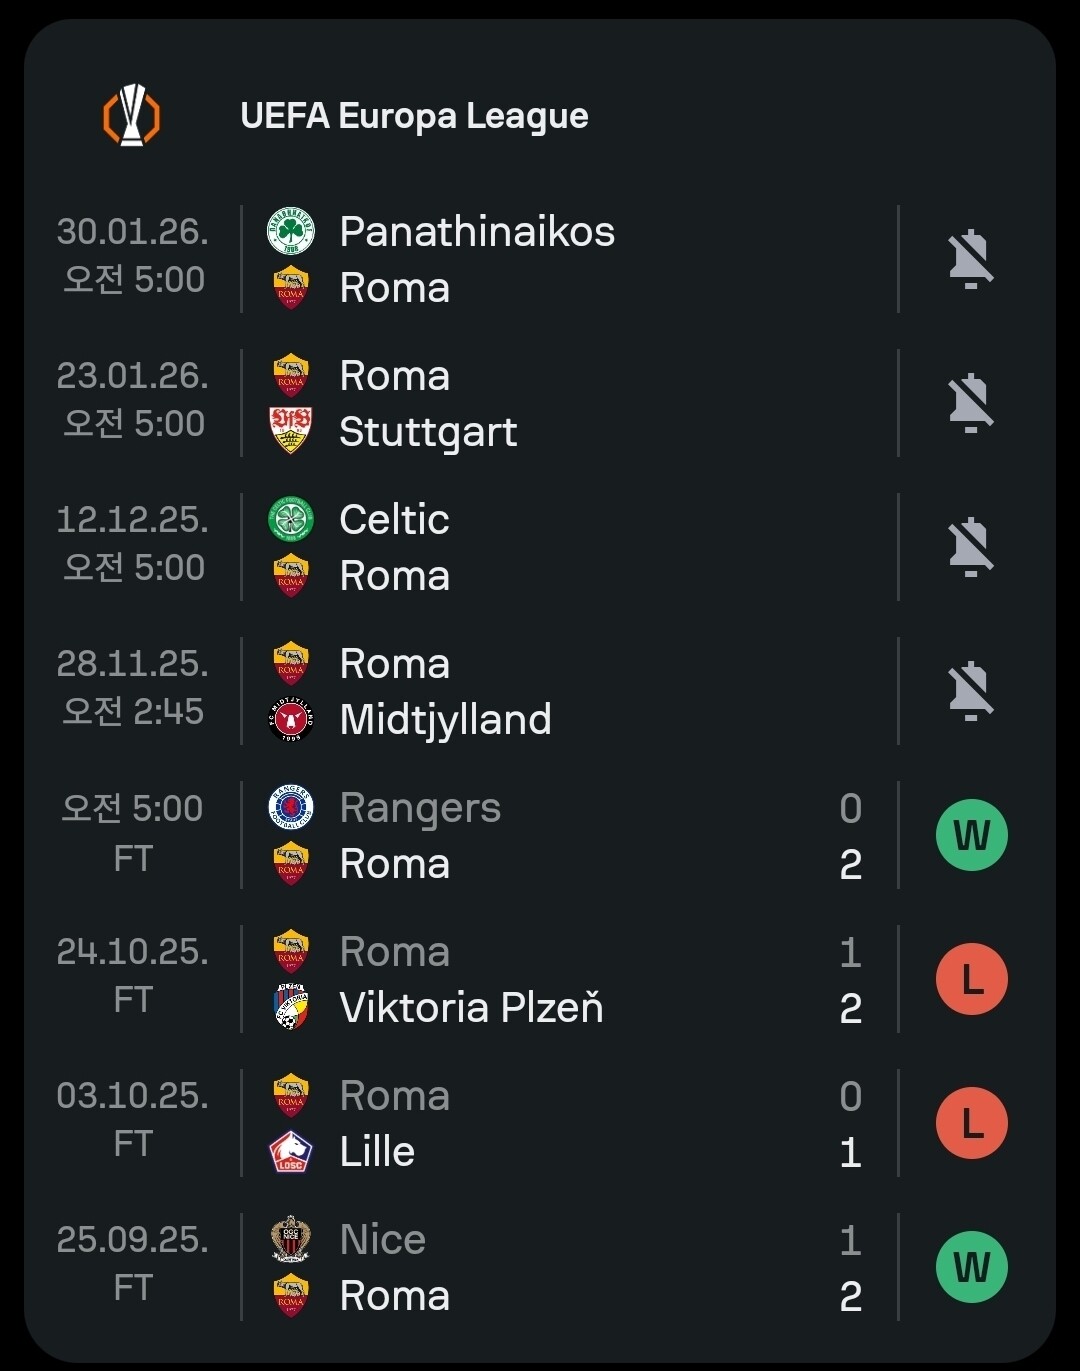
Task: Click the Lille LOSC crest
Action: tap(291, 1151)
